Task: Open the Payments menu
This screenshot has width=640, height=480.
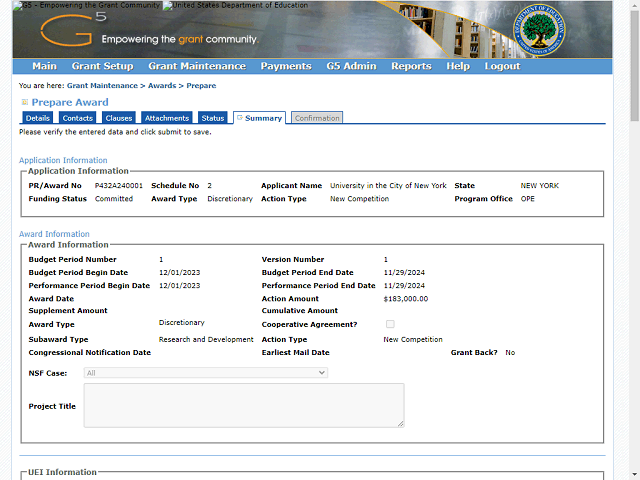Action: [286, 66]
